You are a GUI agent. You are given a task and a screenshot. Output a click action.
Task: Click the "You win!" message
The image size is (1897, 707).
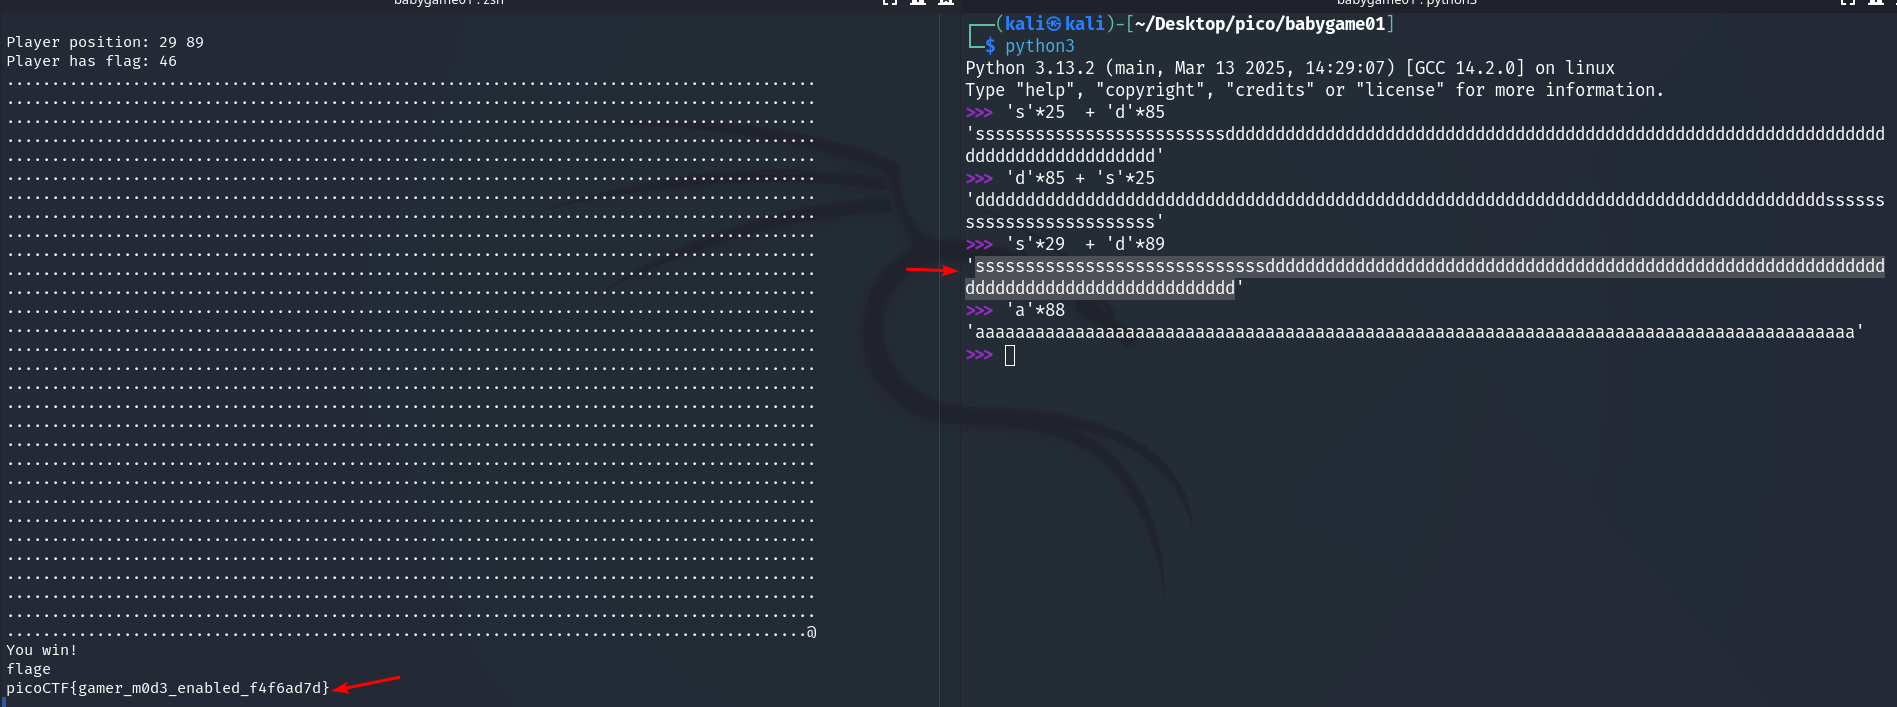point(42,650)
